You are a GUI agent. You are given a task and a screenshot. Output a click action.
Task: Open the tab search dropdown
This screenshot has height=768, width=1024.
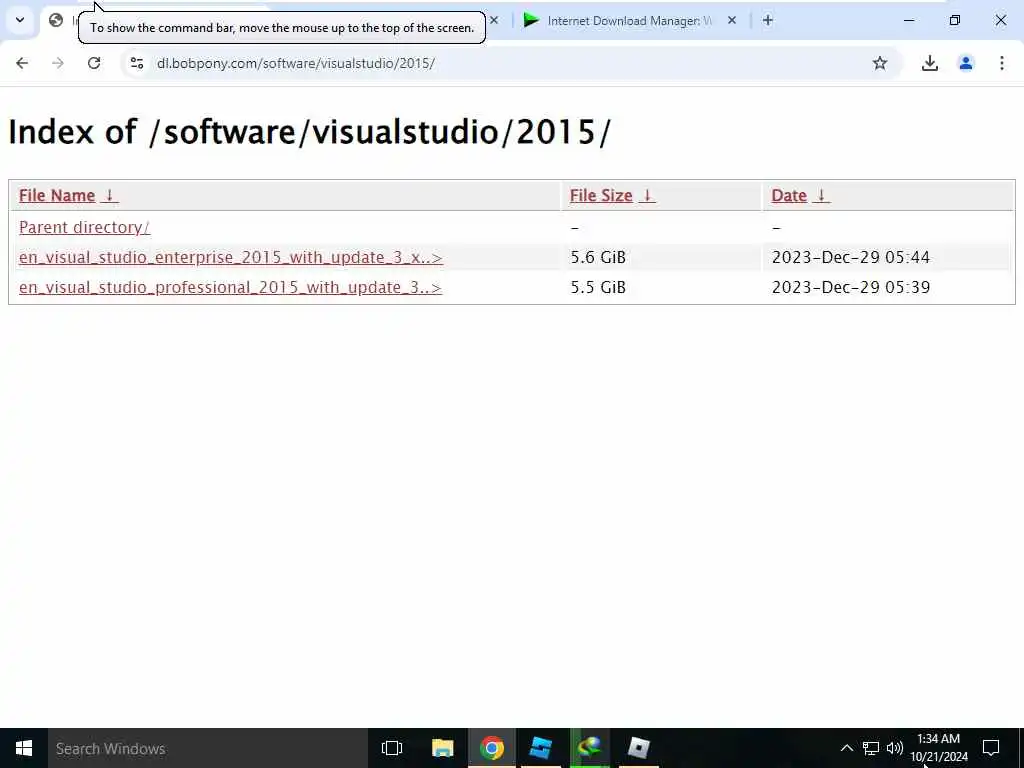(x=20, y=20)
